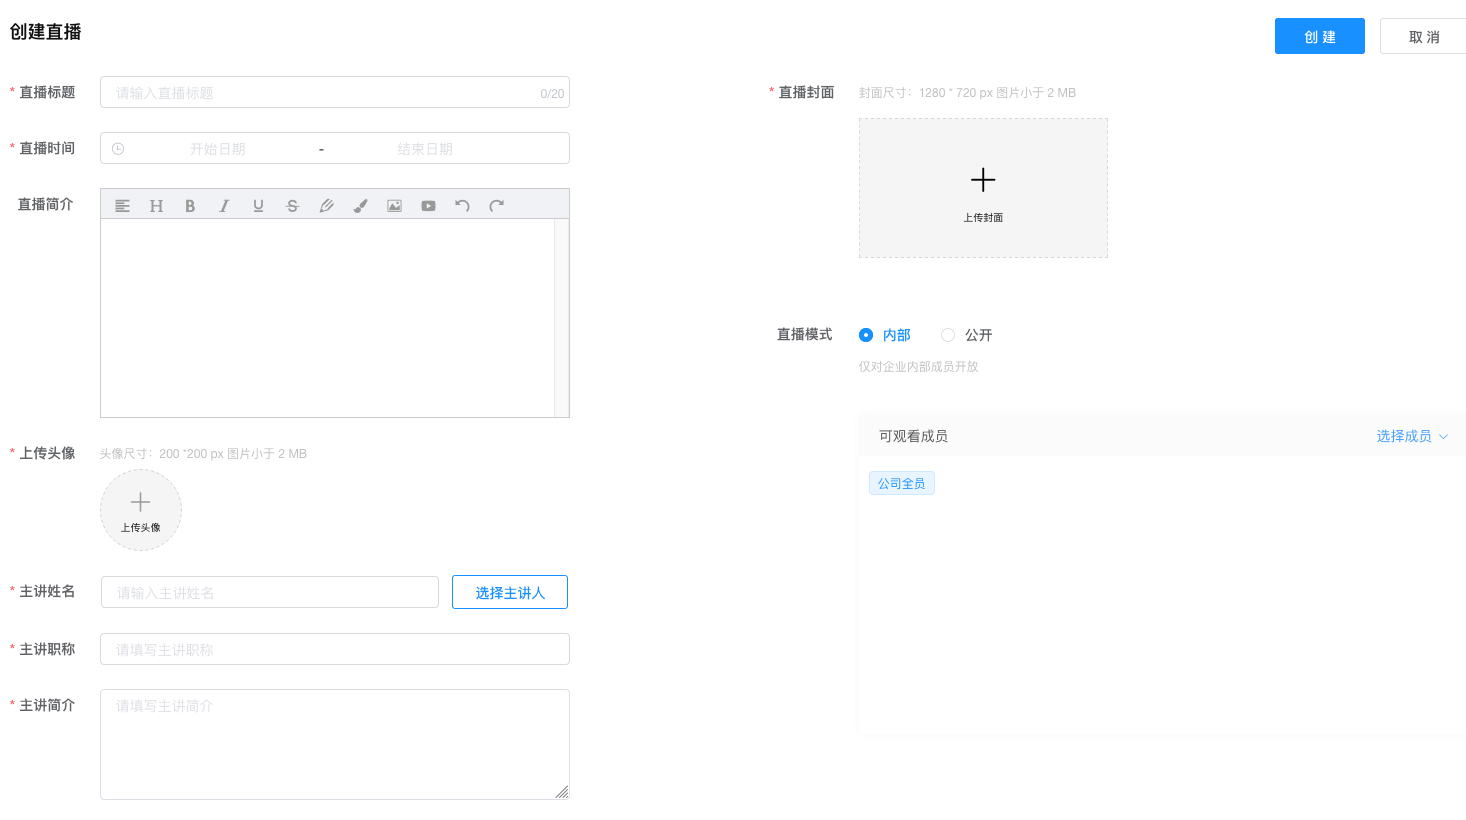Image resolution: width=1466 pixels, height=820 pixels.
Task: Click the 取消 button
Action: (x=1424, y=36)
